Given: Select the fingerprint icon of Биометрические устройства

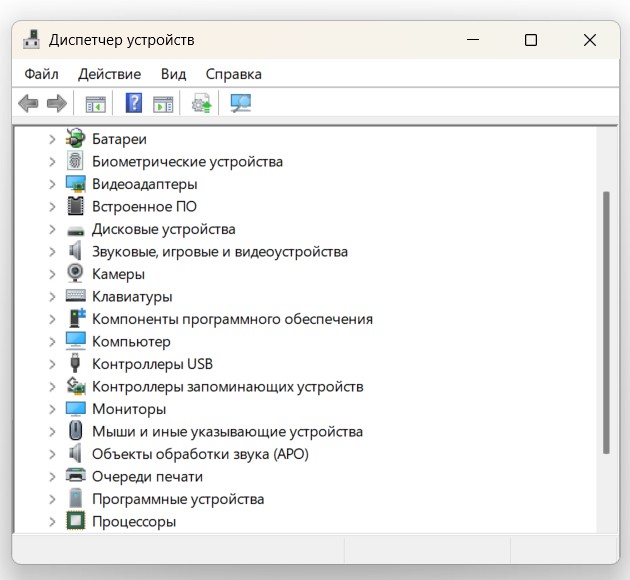Looking at the screenshot, I should [x=75, y=161].
